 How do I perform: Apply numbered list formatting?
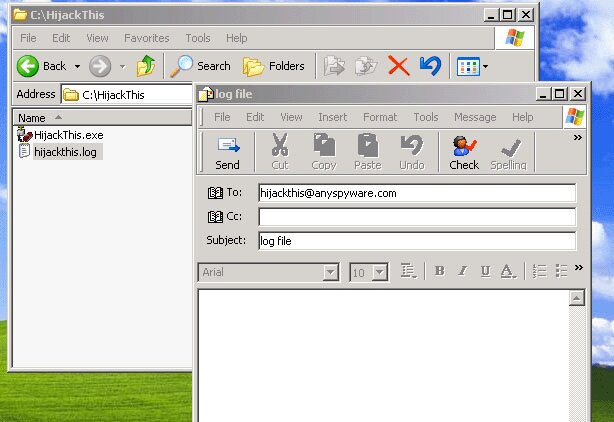(540, 271)
